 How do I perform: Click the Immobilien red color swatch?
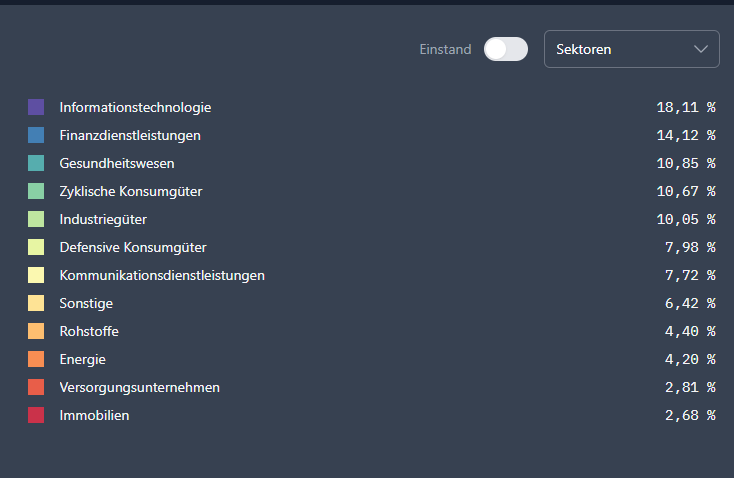36,415
